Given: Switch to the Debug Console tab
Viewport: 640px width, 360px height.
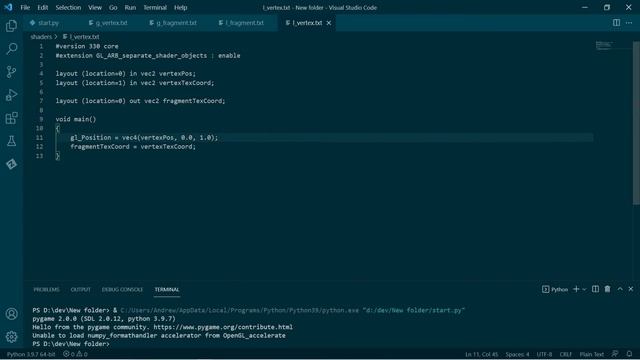Looking at the screenshot, I should tap(122, 289).
